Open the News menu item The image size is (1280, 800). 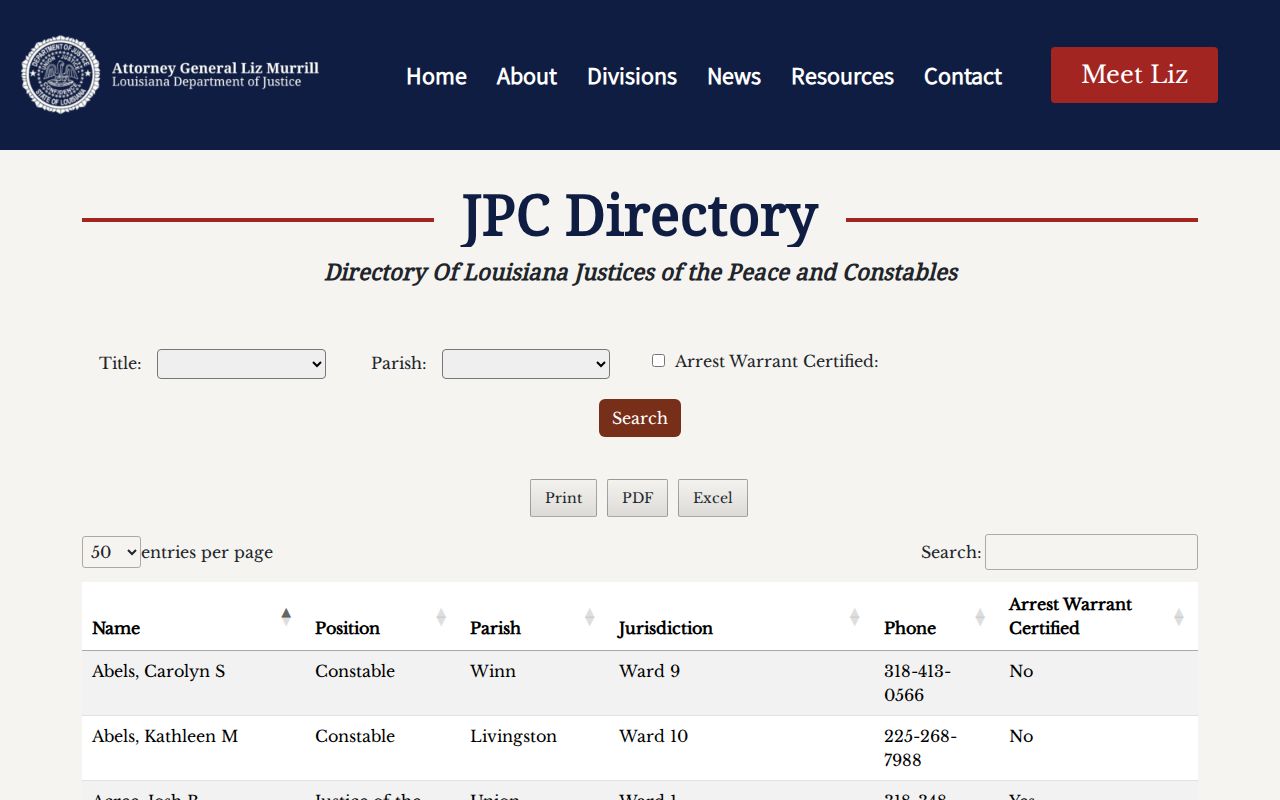pos(734,76)
